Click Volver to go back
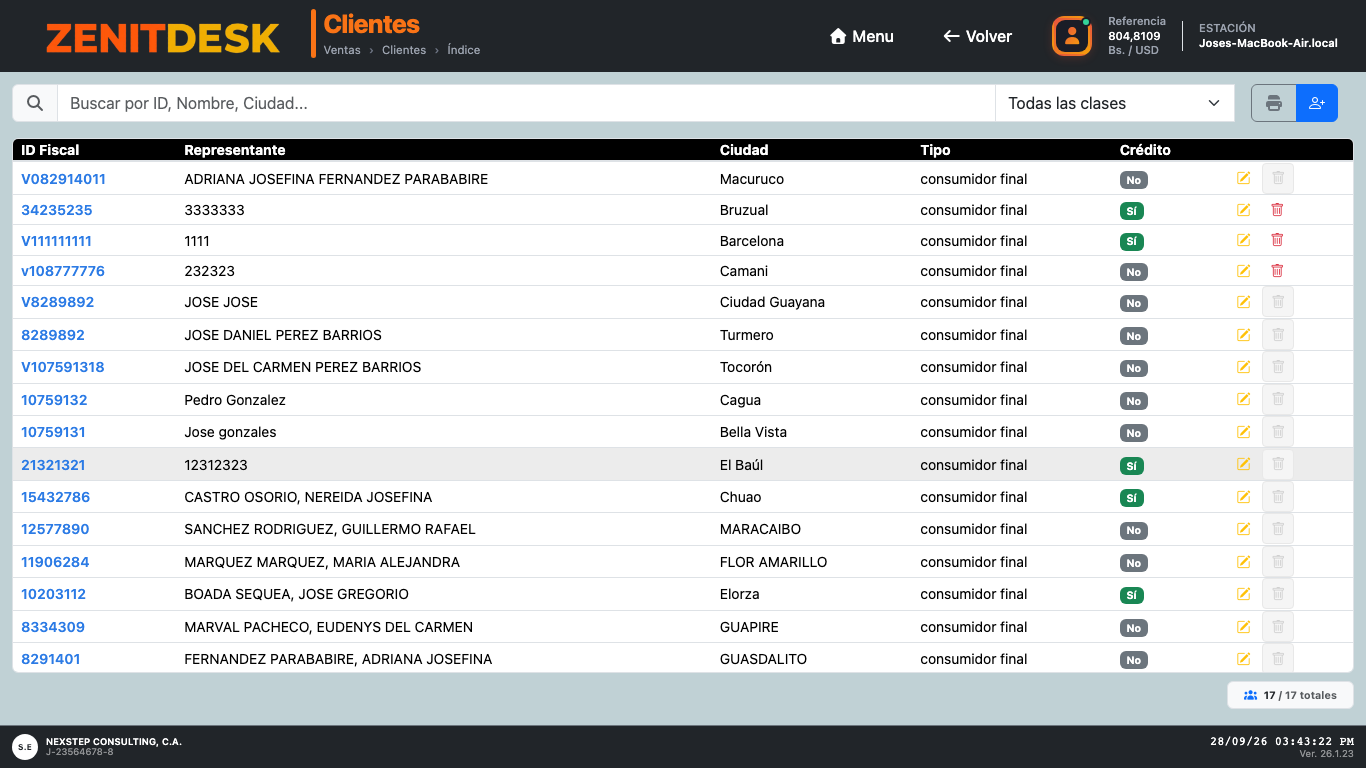 tap(977, 36)
